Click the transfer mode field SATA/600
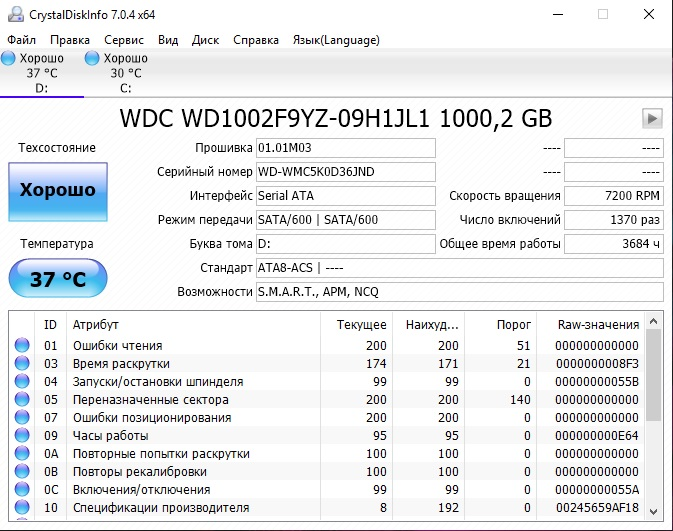The height and width of the screenshot is (531, 673). tap(346, 220)
